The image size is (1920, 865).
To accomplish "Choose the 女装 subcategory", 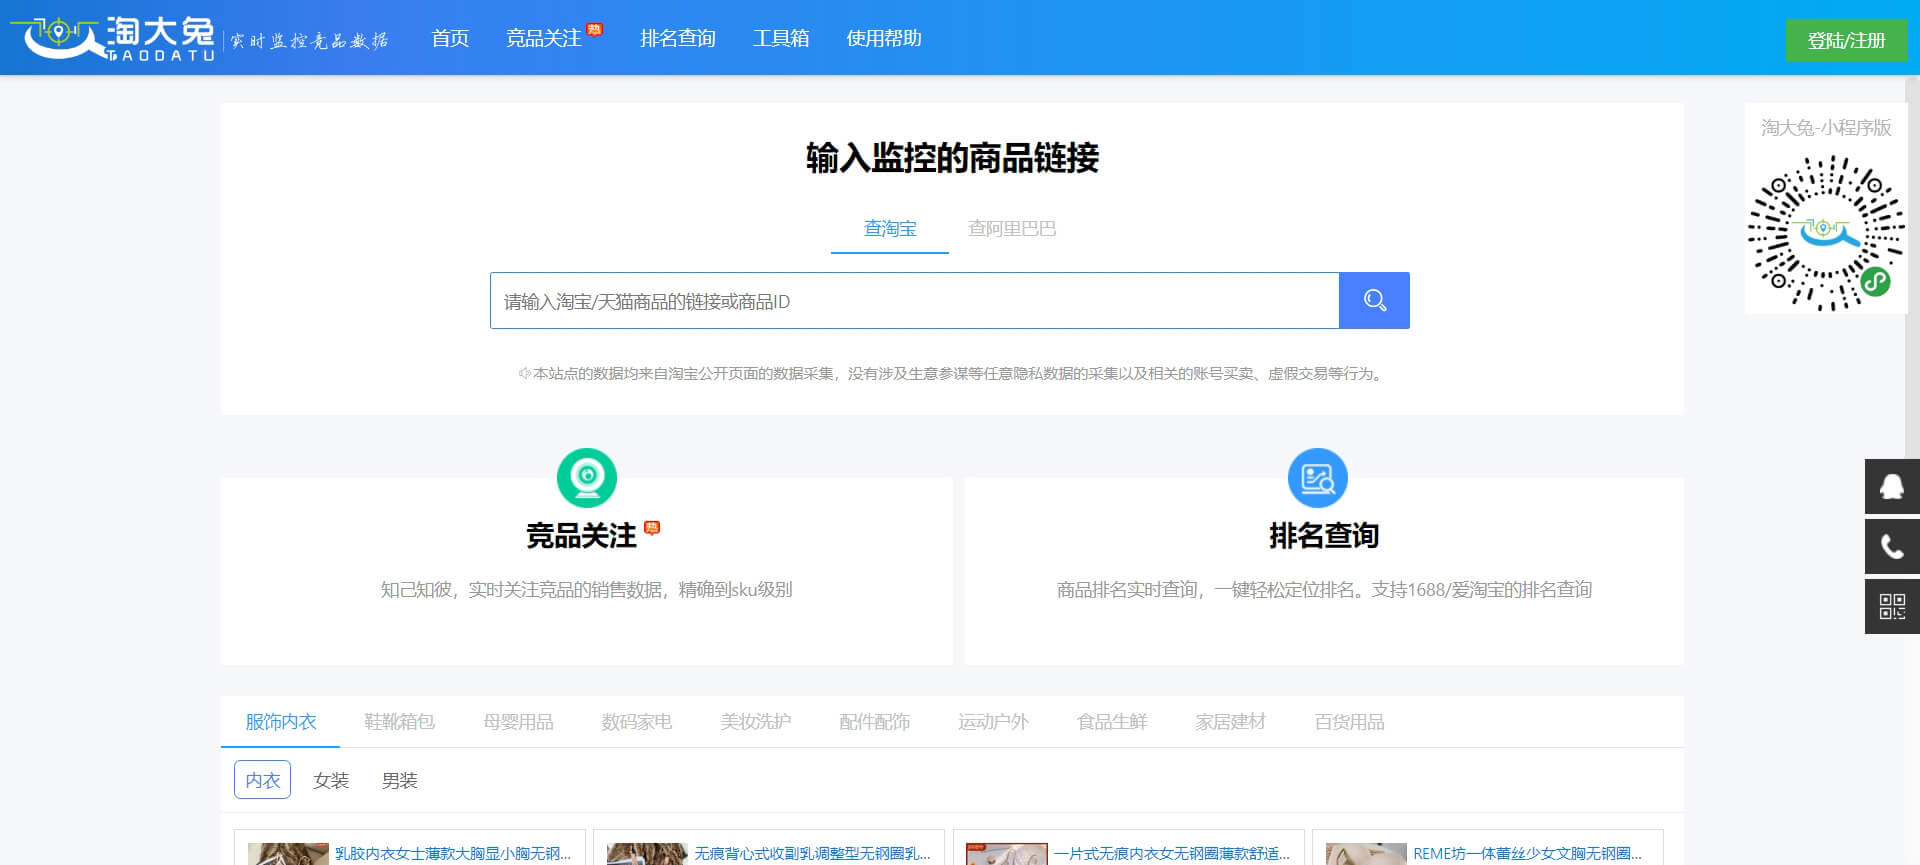I will click(x=331, y=780).
